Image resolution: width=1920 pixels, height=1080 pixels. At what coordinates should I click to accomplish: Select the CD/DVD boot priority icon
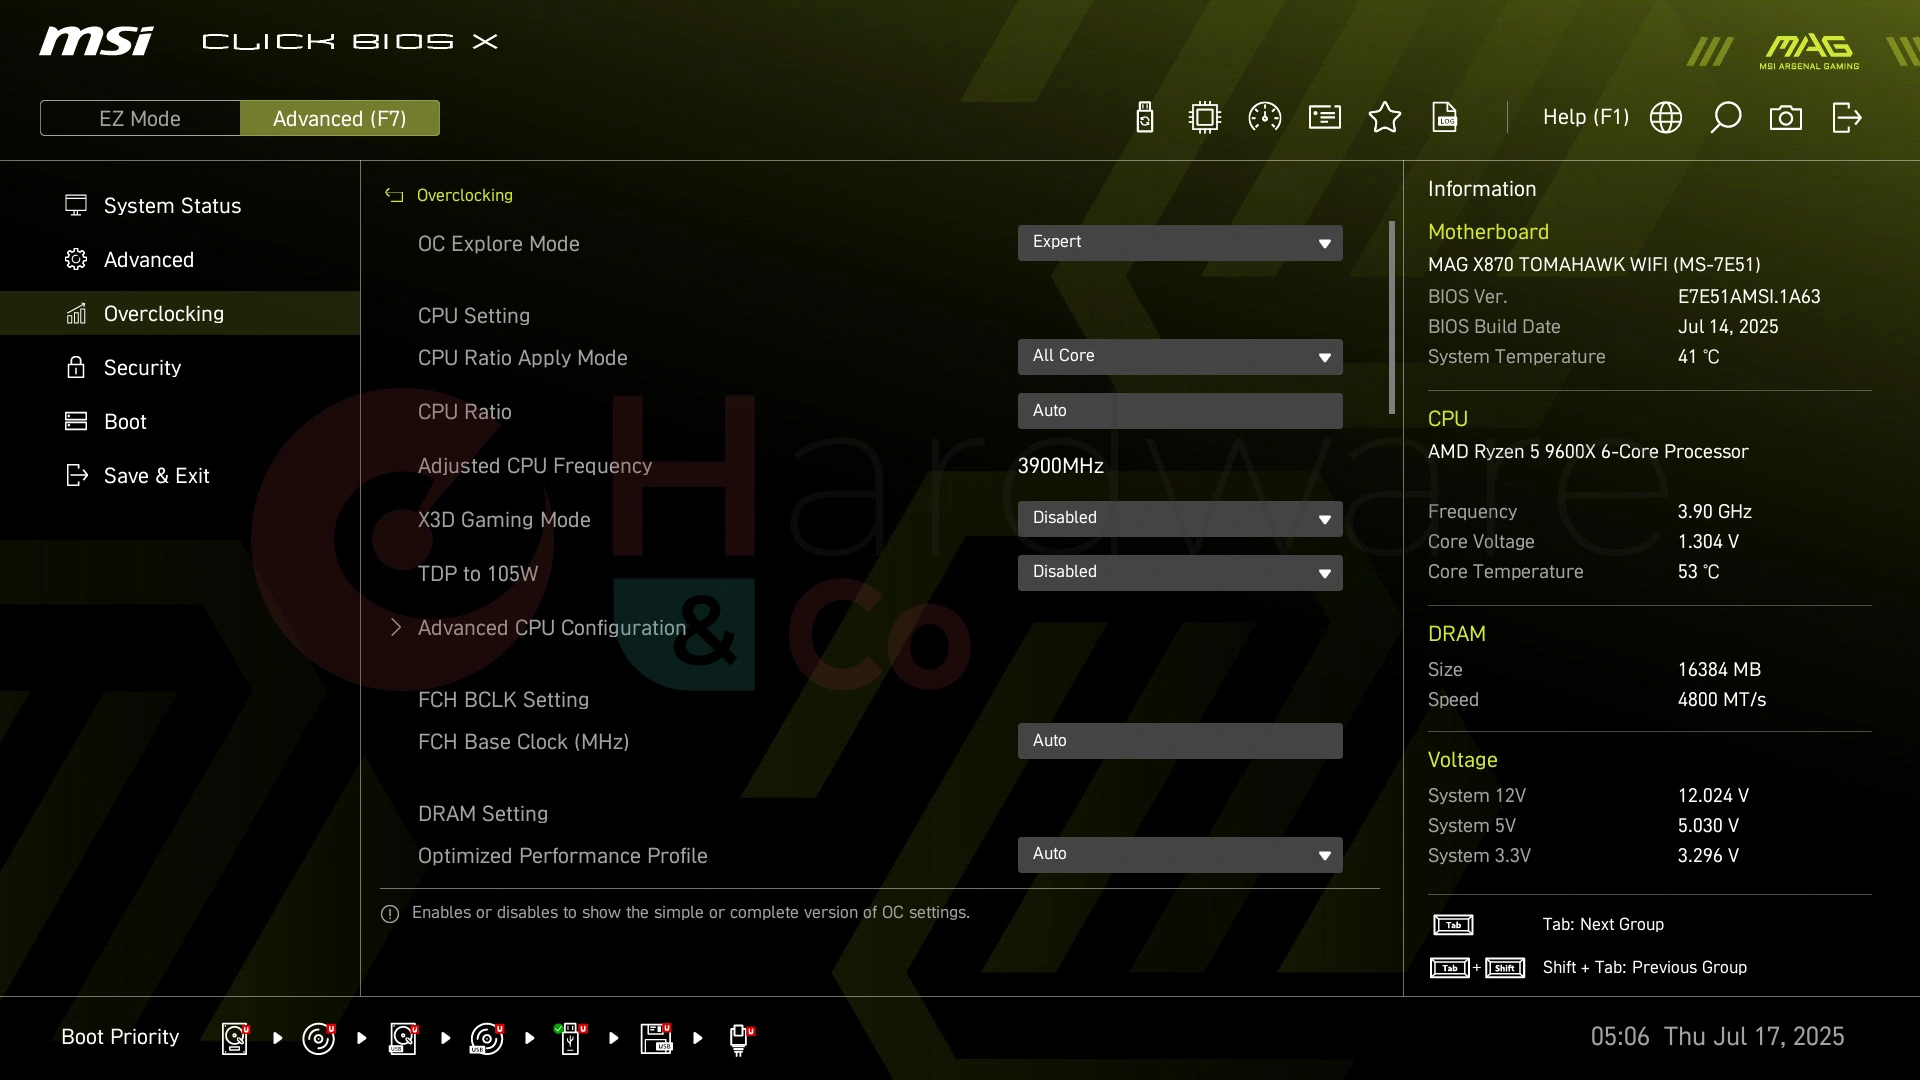tap(319, 1038)
